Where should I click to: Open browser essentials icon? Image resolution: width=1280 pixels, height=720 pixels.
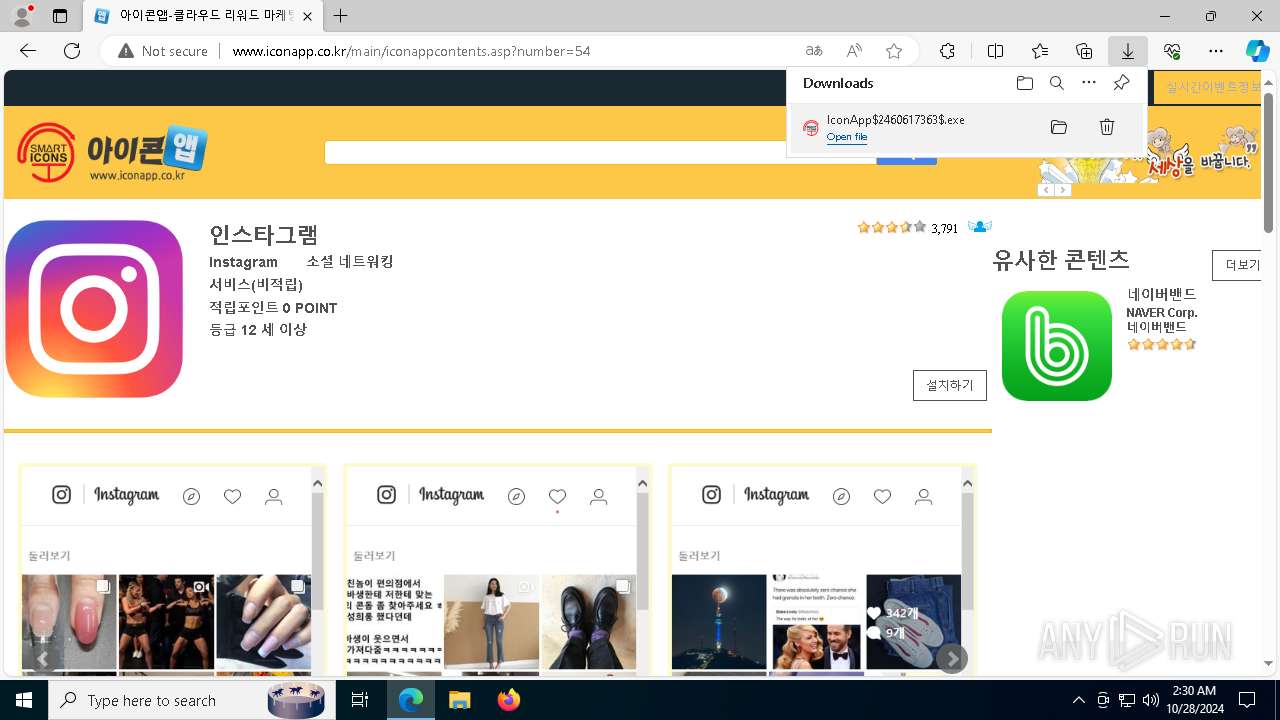click(x=1172, y=51)
